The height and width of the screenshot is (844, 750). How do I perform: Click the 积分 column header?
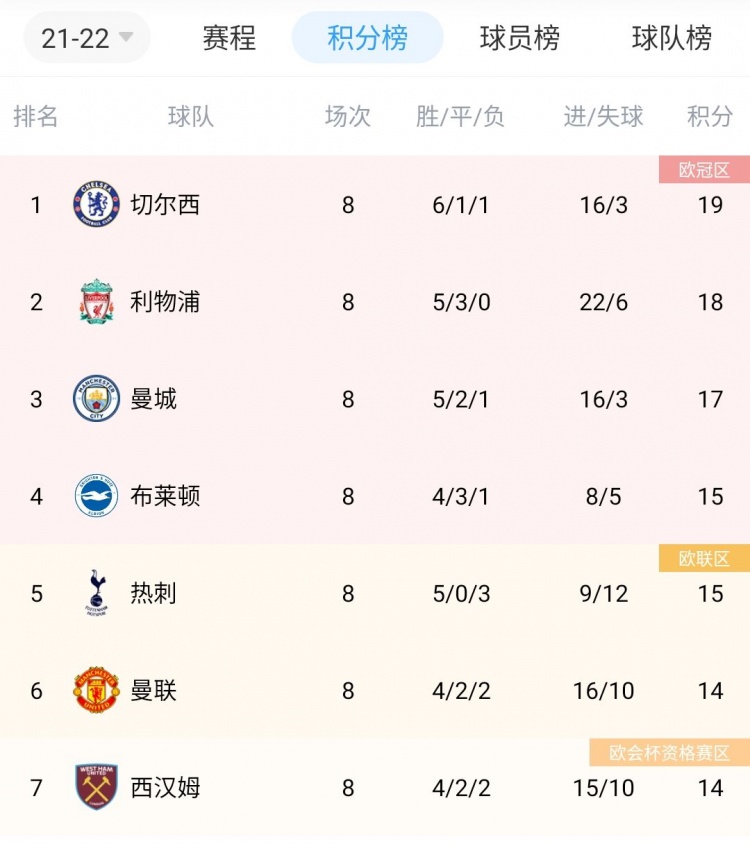pos(710,116)
